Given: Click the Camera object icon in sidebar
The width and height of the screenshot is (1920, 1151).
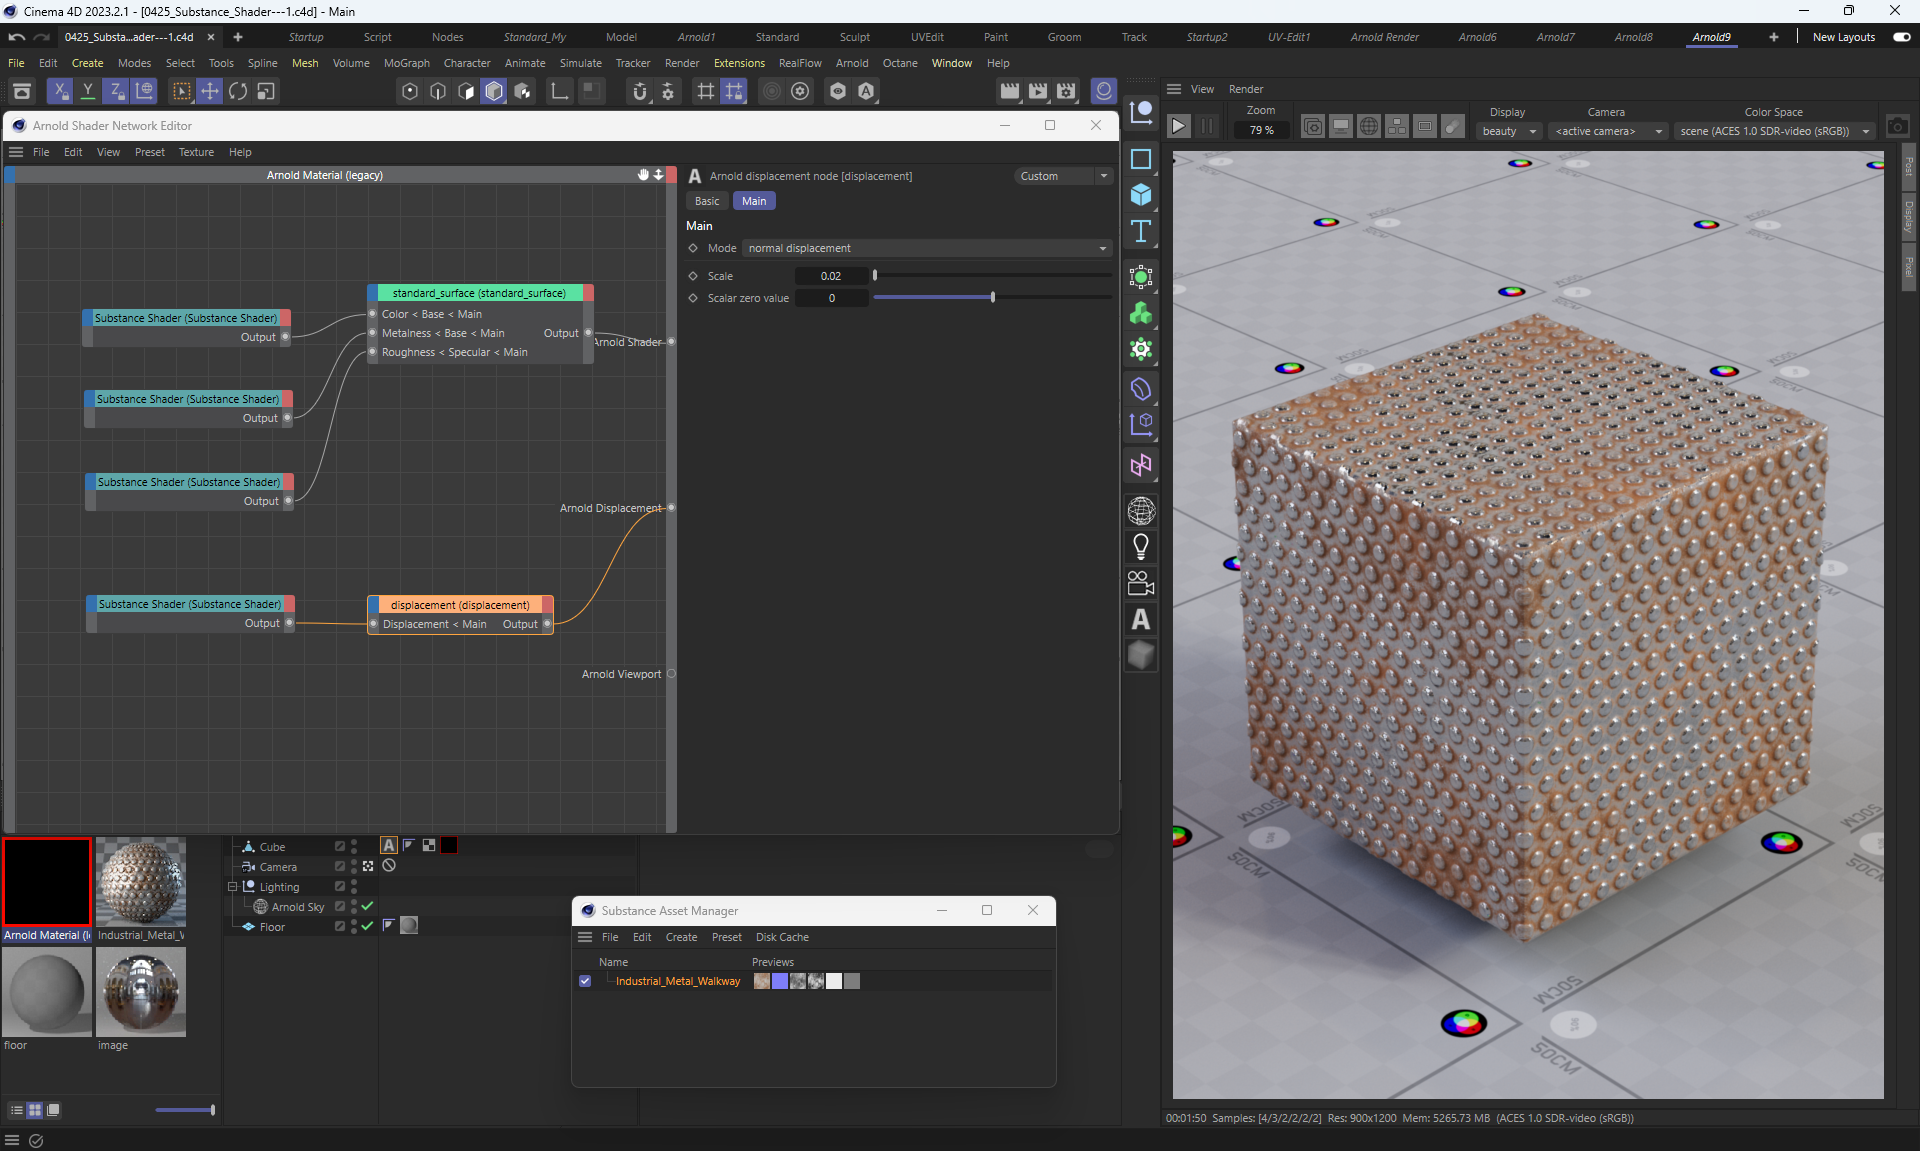Looking at the screenshot, I should coord(1140,582).
